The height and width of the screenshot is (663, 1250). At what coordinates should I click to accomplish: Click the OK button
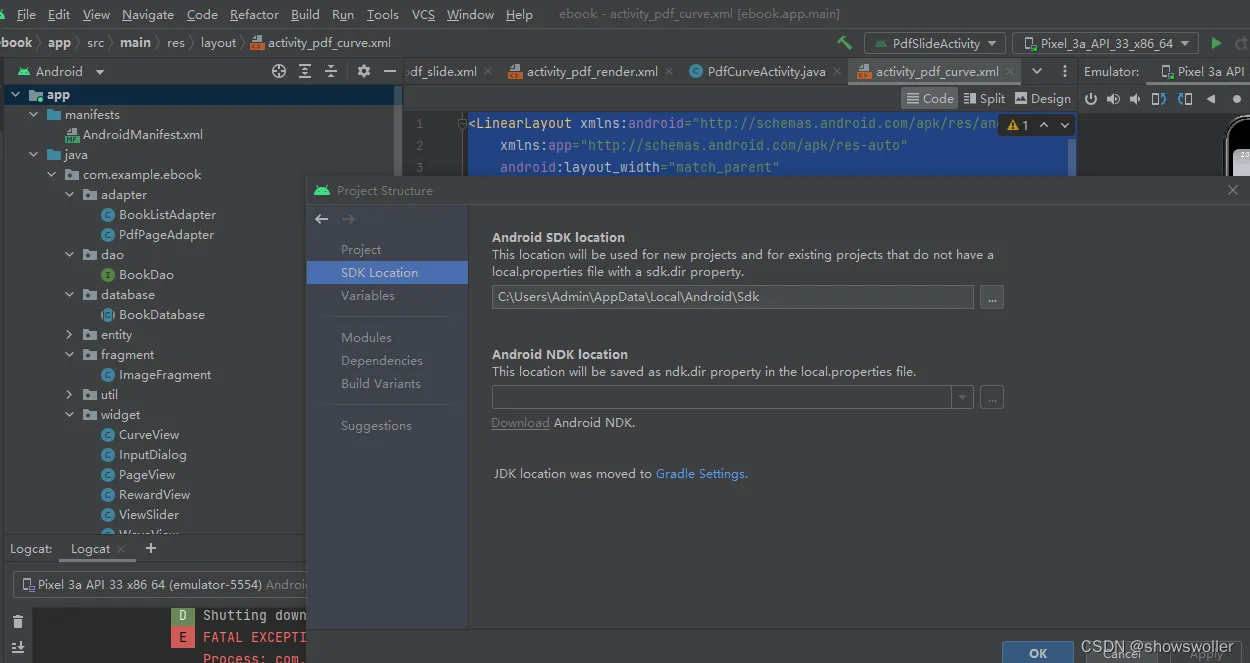tap(1038, 653)
